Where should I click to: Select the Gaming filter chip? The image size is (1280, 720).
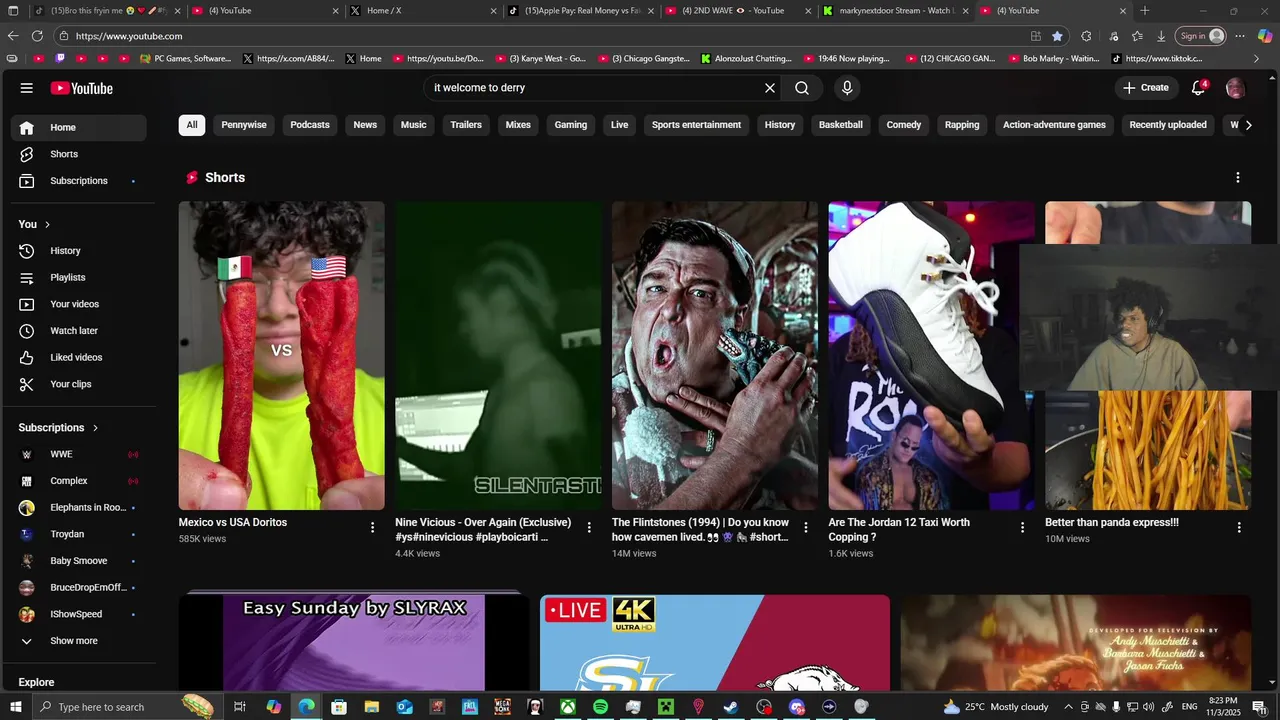571,125
